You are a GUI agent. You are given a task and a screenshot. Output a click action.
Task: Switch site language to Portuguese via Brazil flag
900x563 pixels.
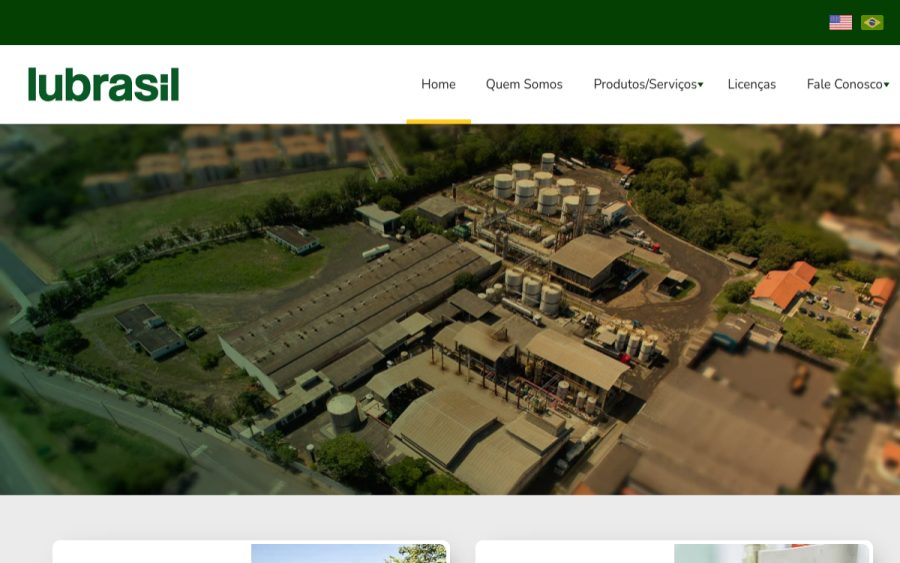click(x=872, y=22)
